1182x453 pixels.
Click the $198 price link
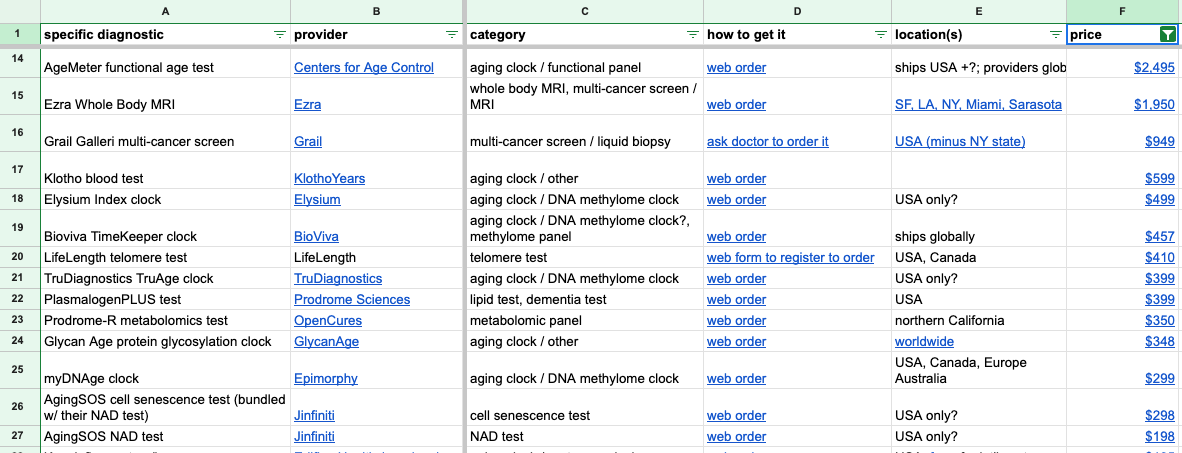click(1160, 437)
